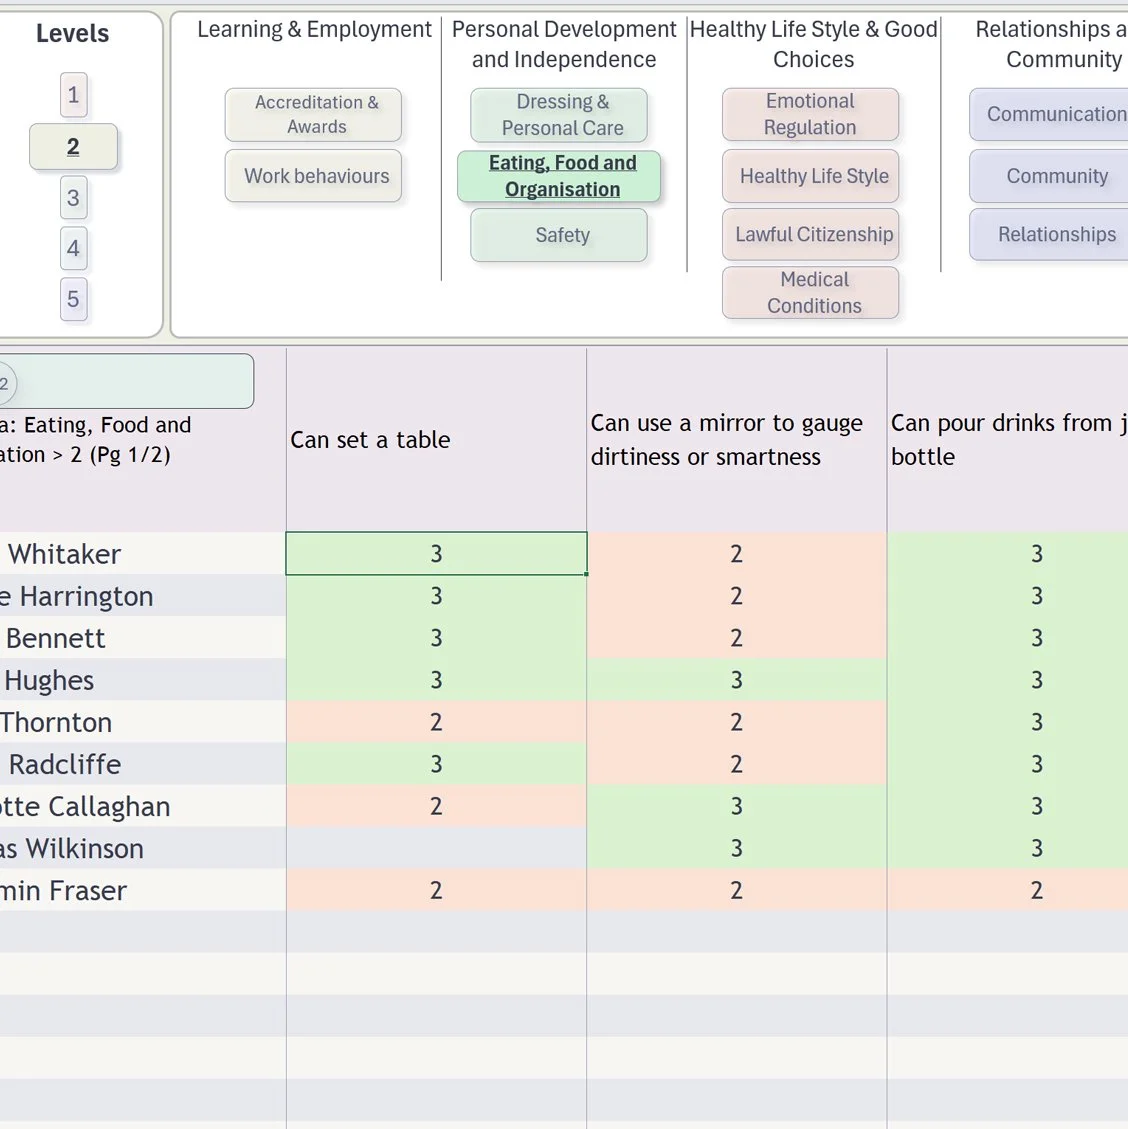
Task: Select Eating, Food and Organisation area
Action: pos(559,176)
